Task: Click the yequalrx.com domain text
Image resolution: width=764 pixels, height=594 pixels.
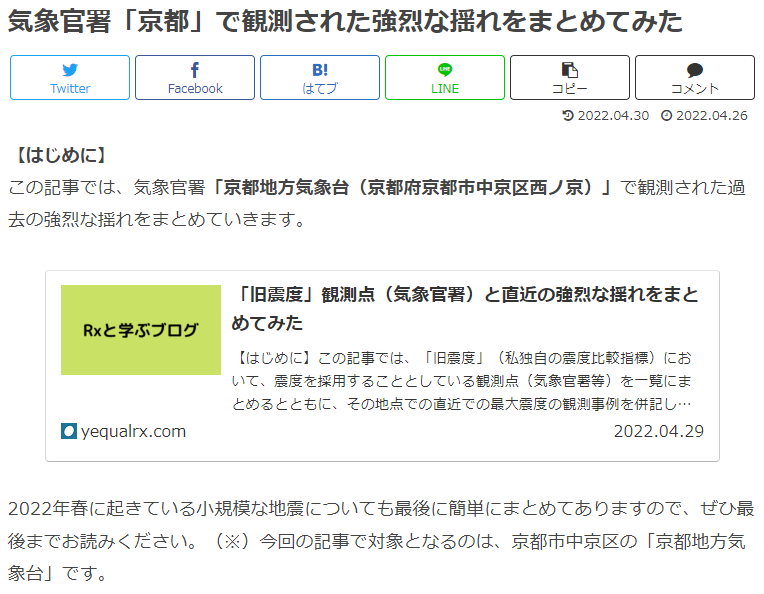Action: [x=134, y=431]
